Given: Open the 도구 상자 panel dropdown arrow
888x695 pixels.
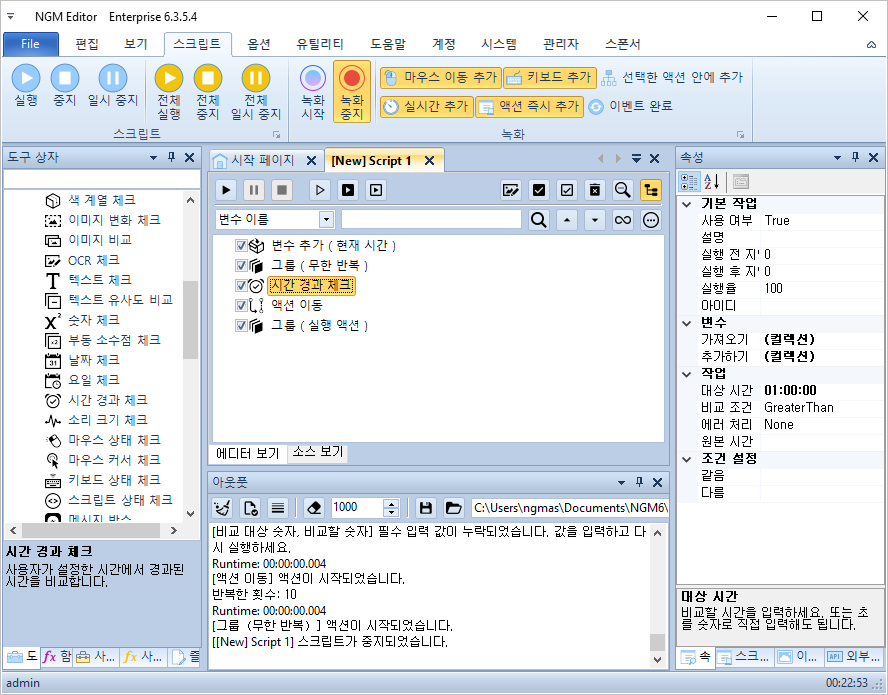Looking at the screenshot, I should tap(153, 157).
